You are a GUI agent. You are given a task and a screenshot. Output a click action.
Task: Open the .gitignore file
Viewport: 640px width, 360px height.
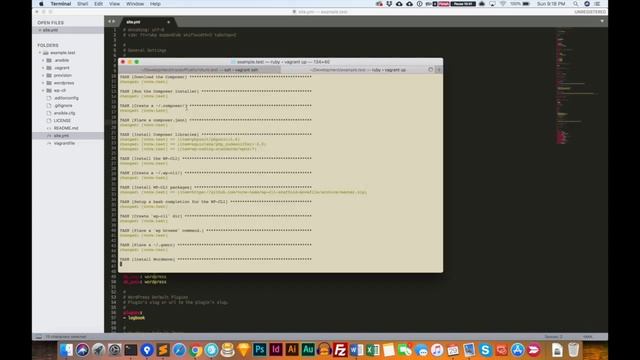(x=63, y=105)
